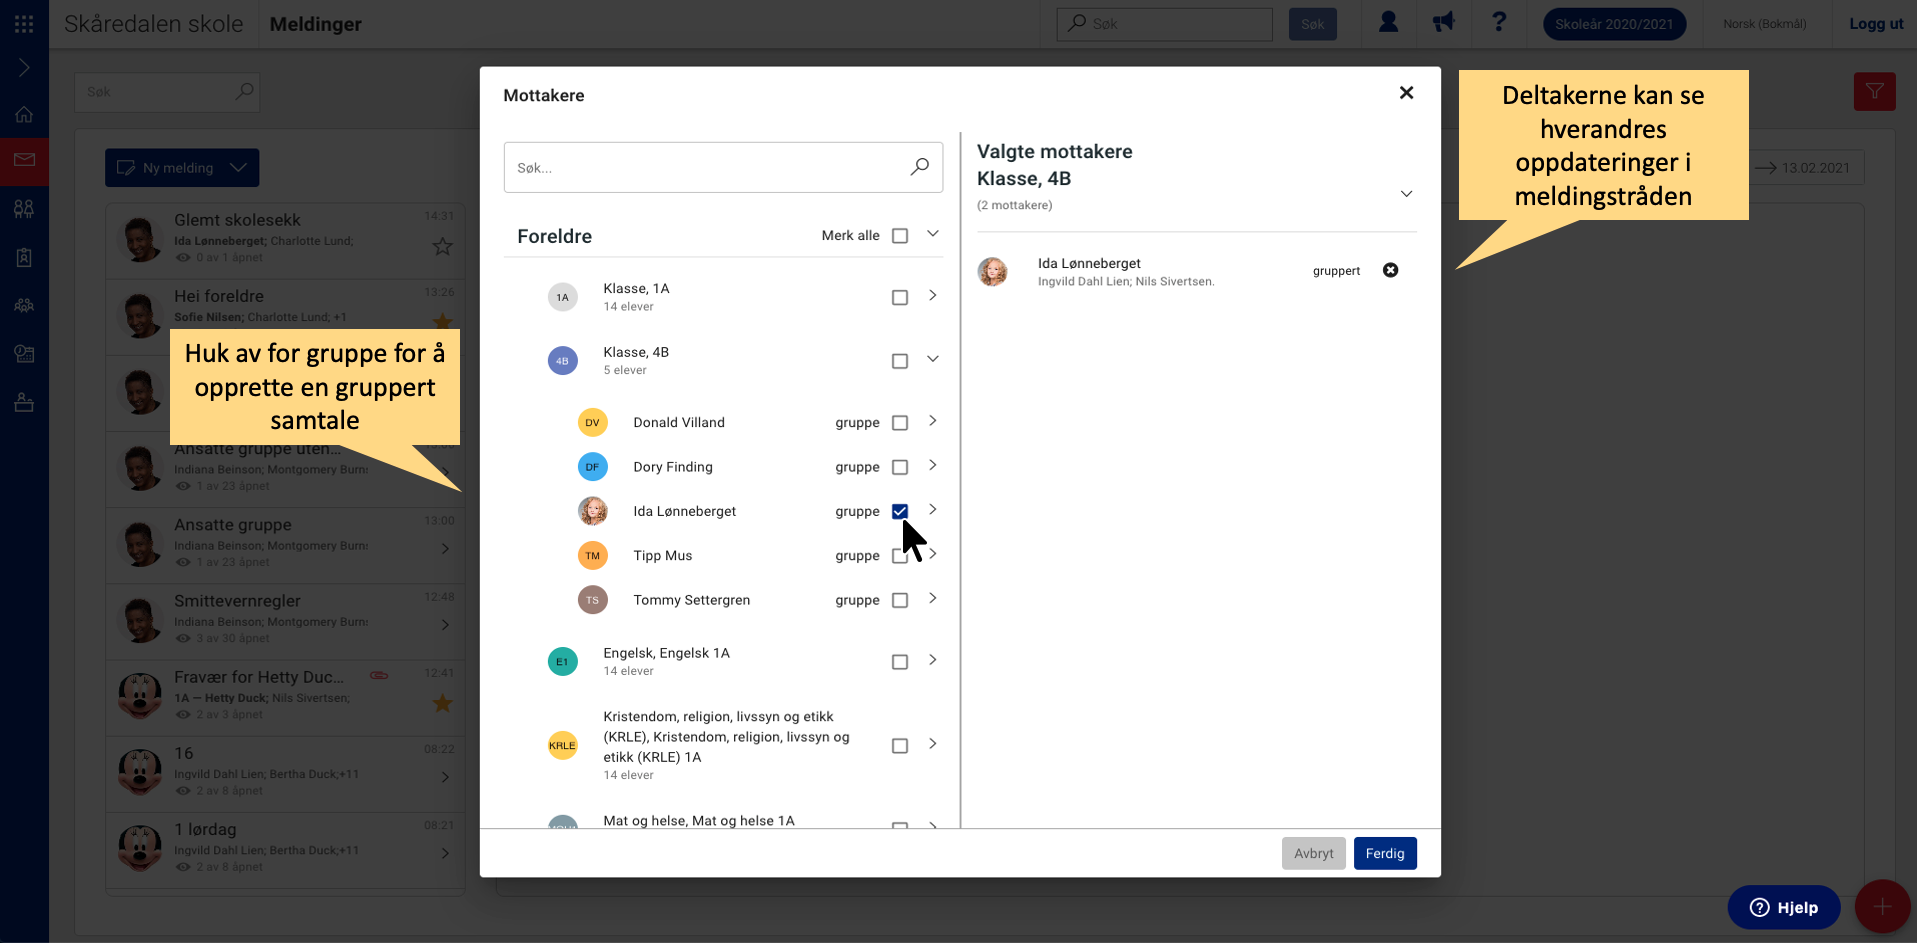The height and width of the screenshot is (943, 1917).
Task: Expand Engelsk 1A row chevron
Action: point(932,660)
